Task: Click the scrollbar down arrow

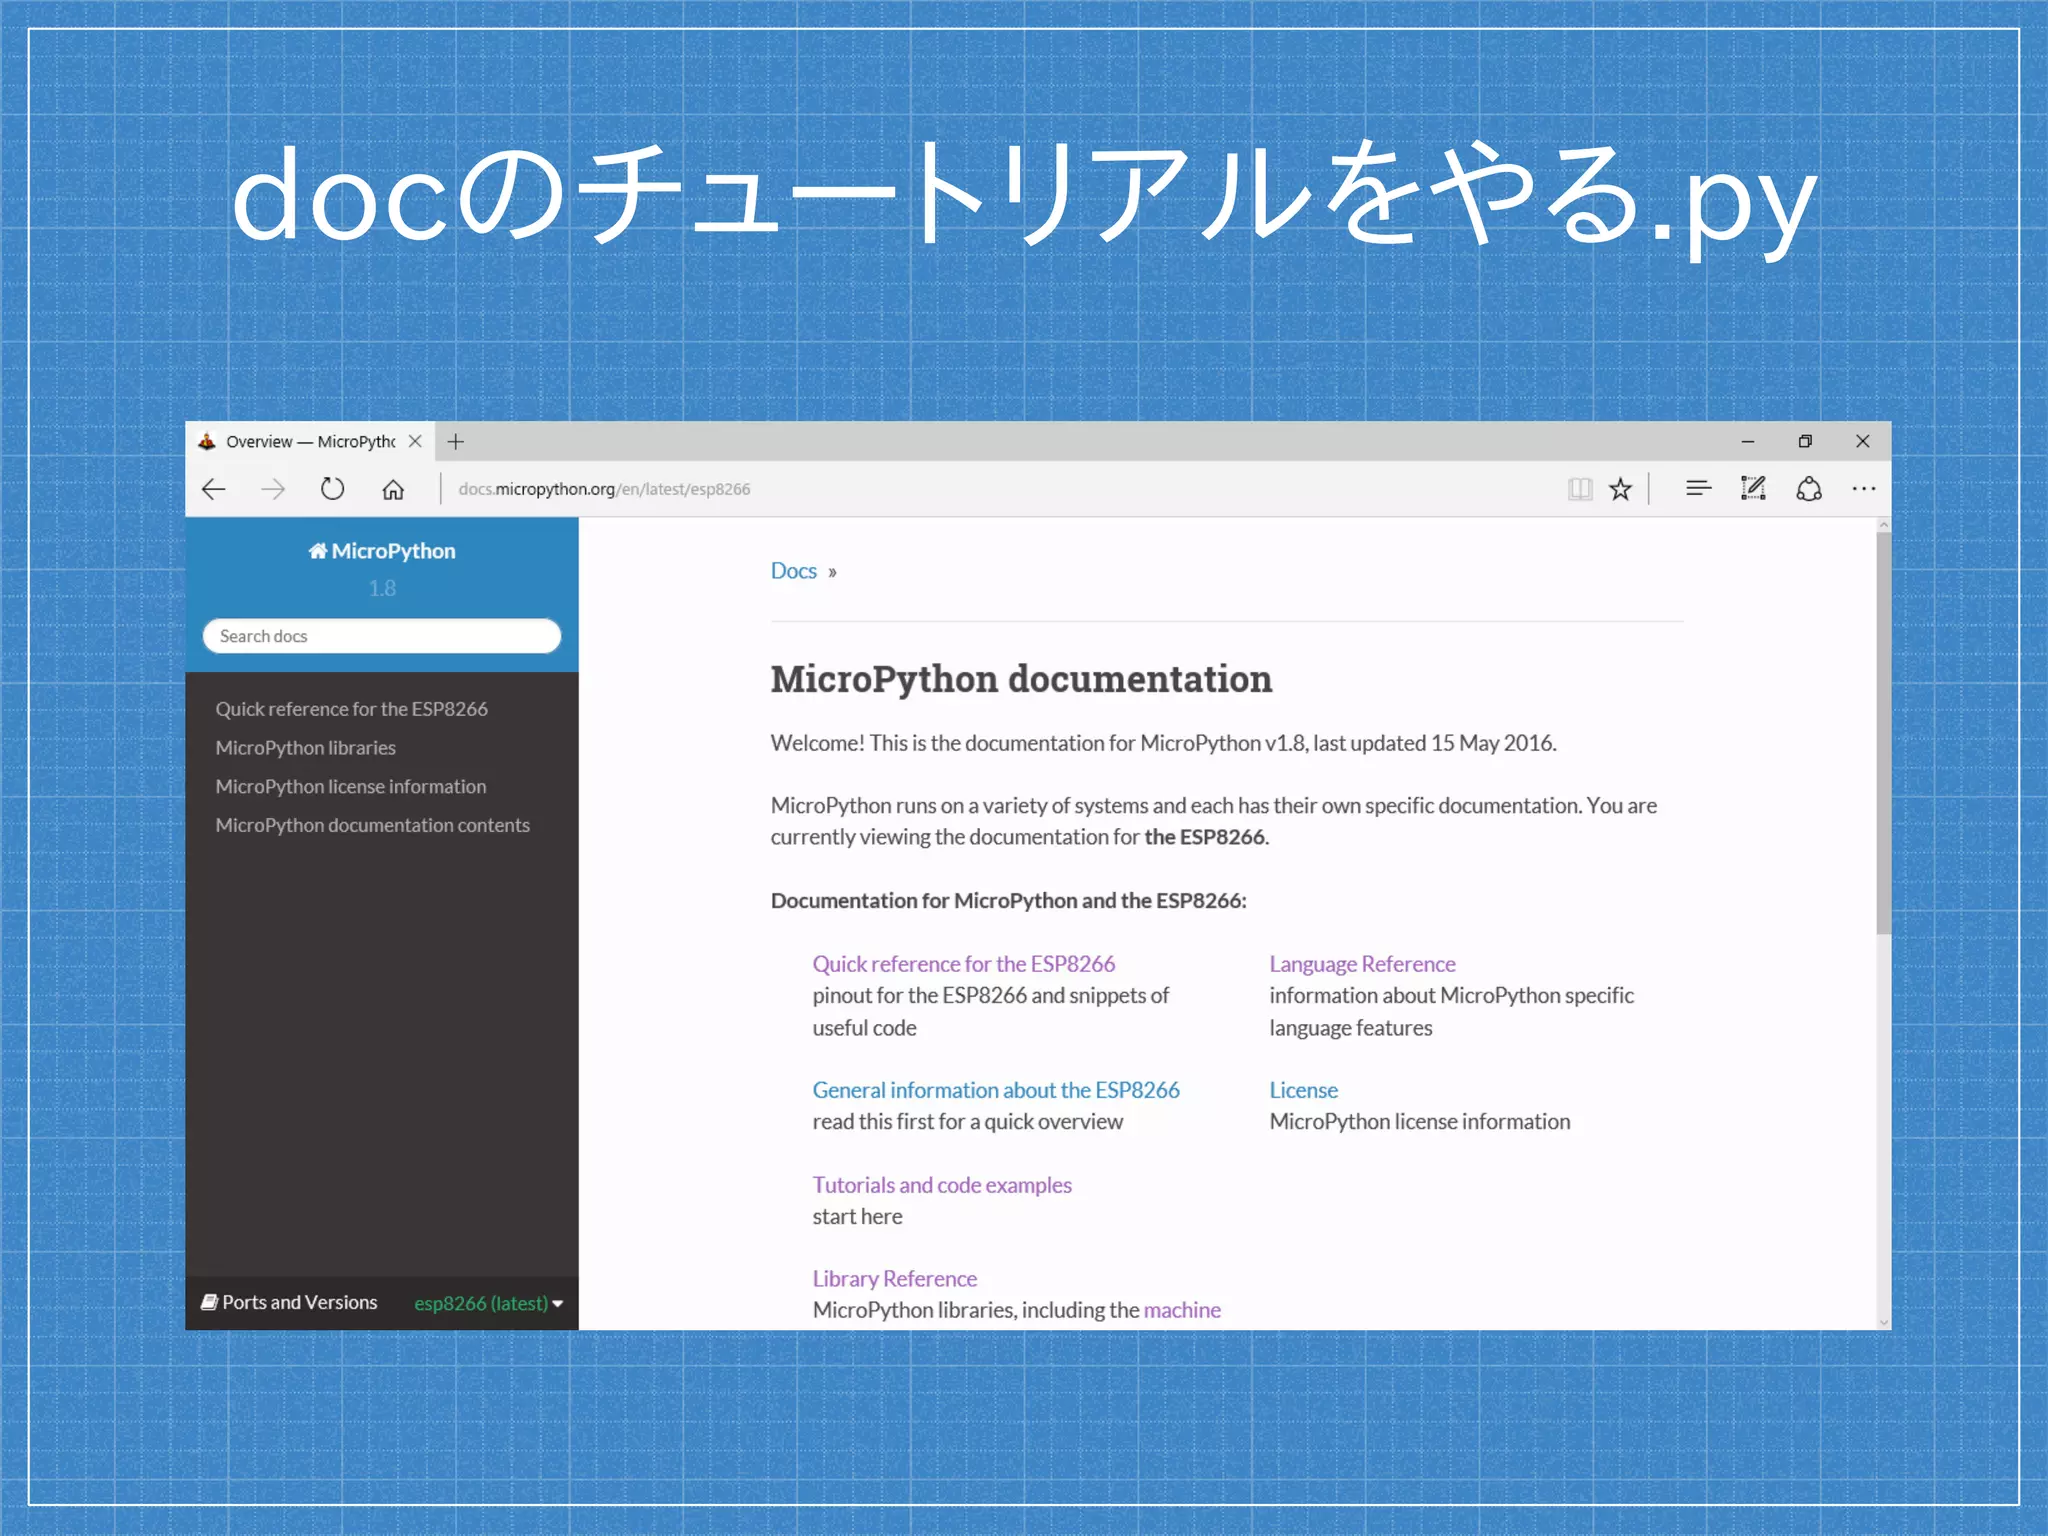Action: (1884, 1322)
